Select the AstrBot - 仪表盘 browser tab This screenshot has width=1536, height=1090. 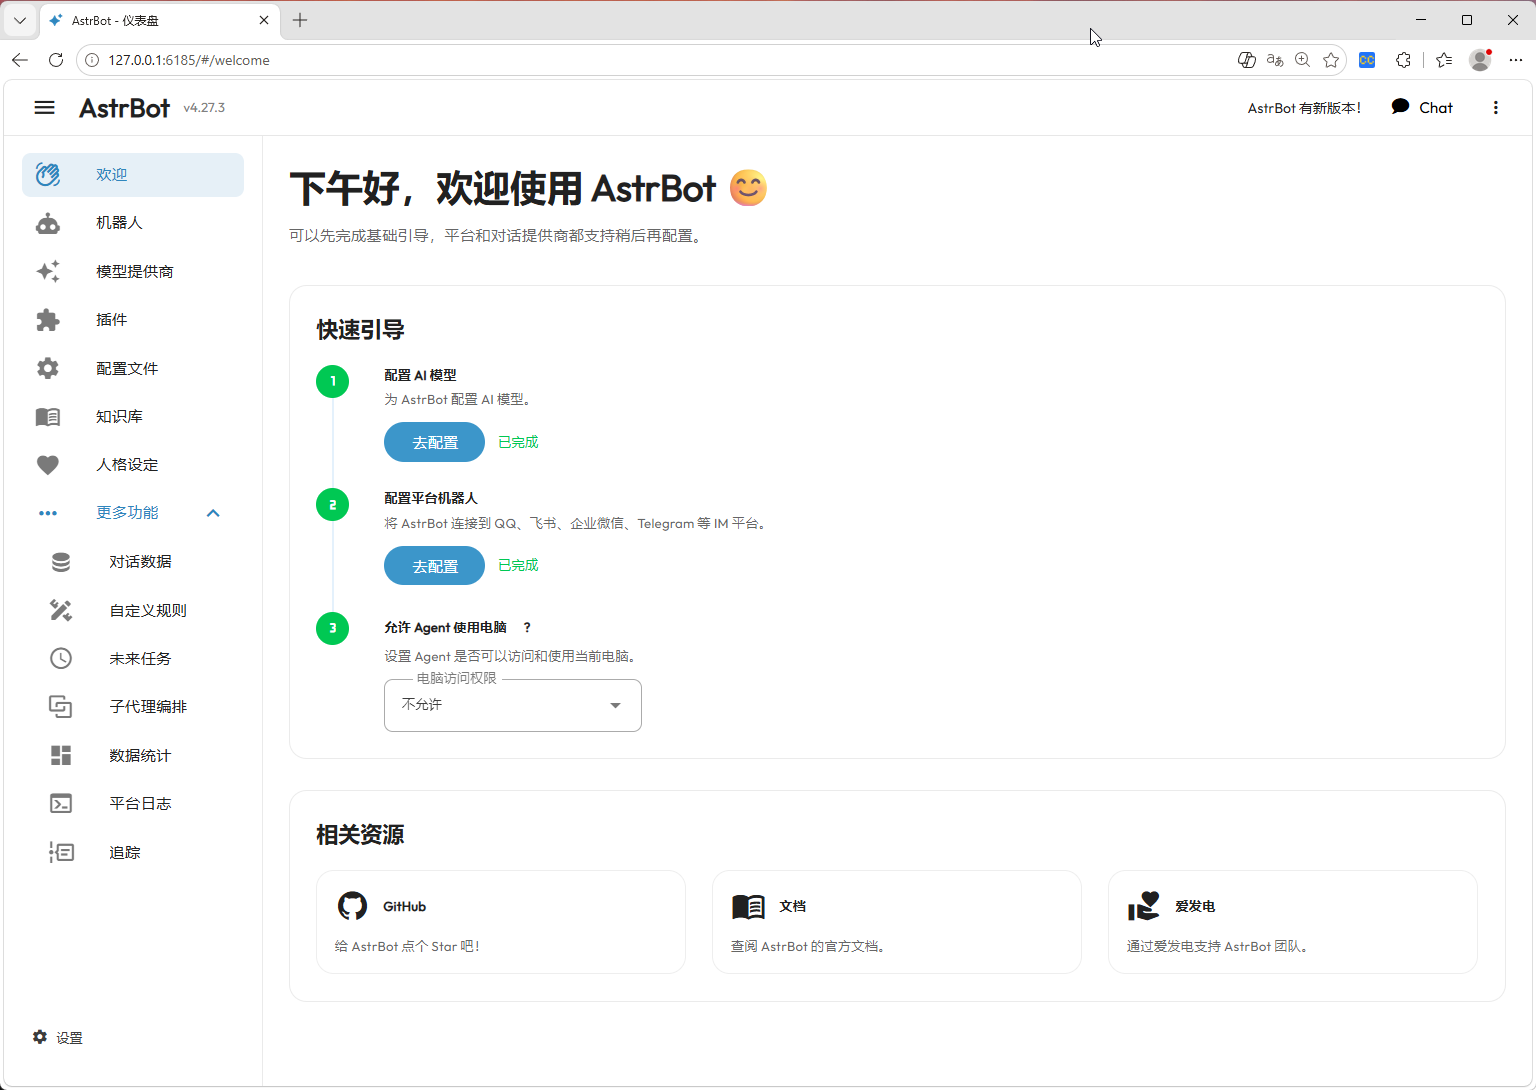point(158,20)
